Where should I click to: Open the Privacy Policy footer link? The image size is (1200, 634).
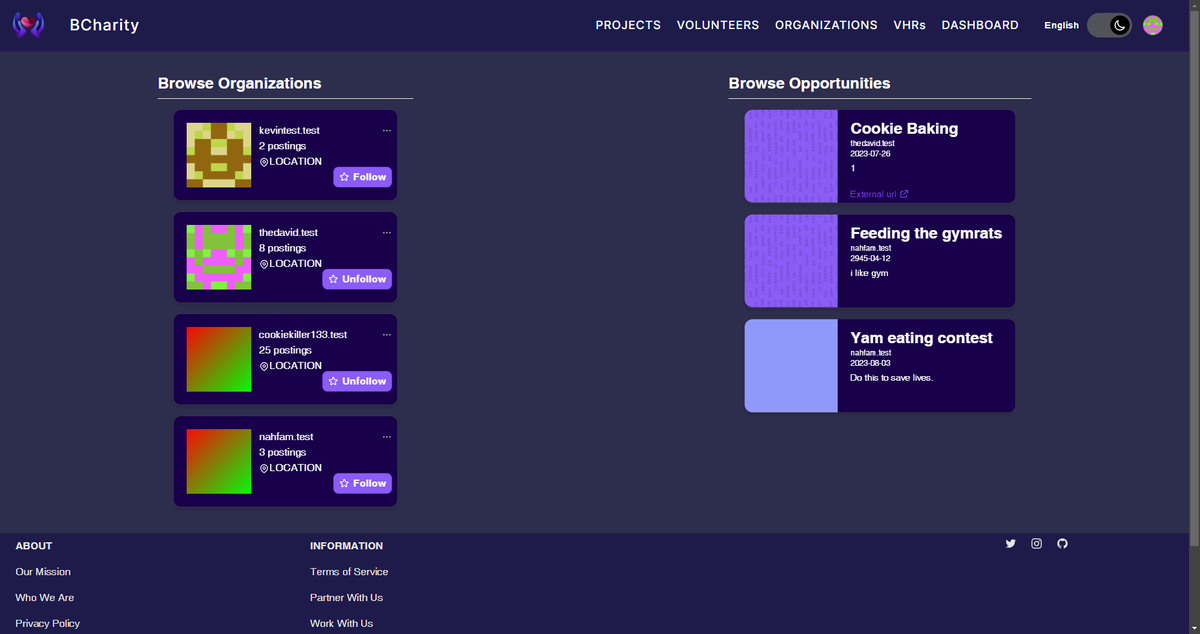pos(48,624)
